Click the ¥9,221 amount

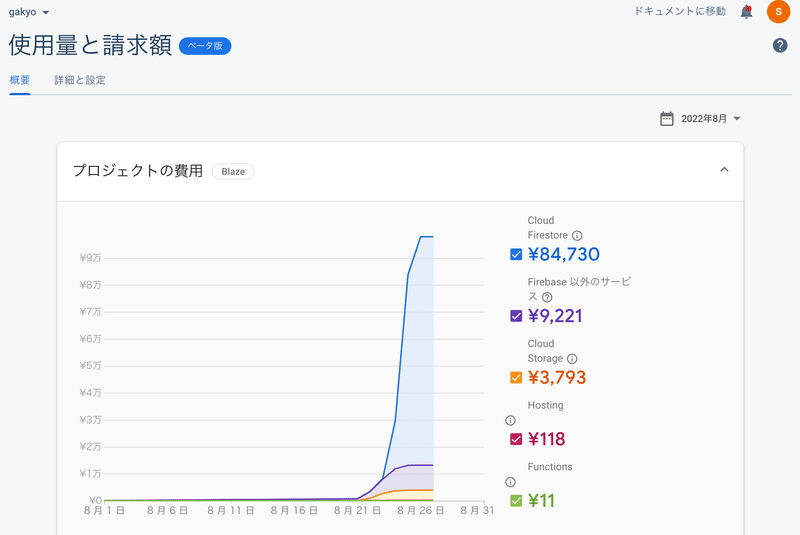coord(555,316)
